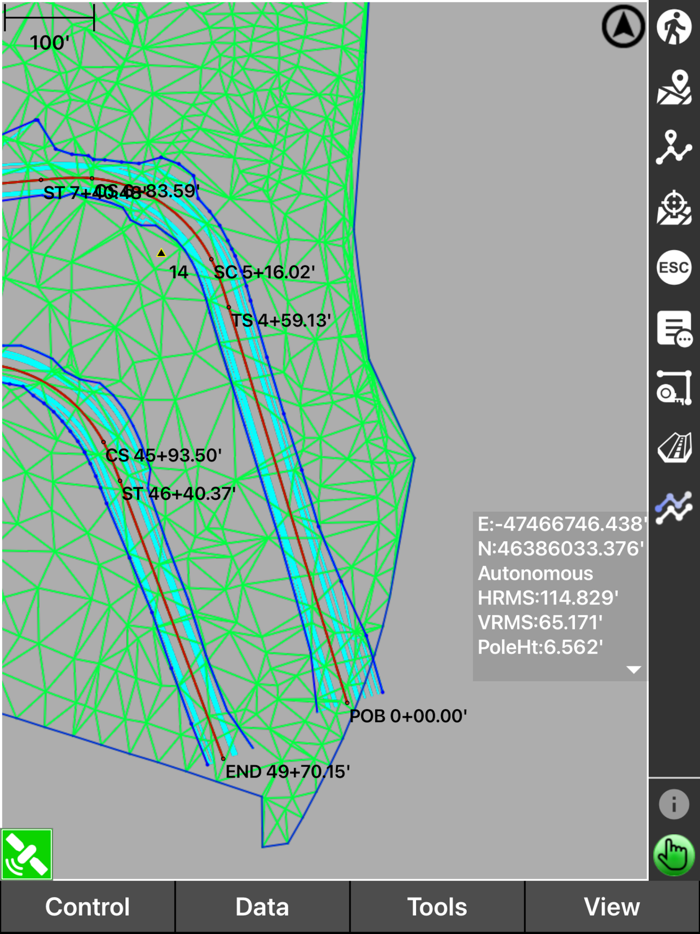Open the road surface icon
Viewport: 700px width, 934px height.
[x=674, y=448]
